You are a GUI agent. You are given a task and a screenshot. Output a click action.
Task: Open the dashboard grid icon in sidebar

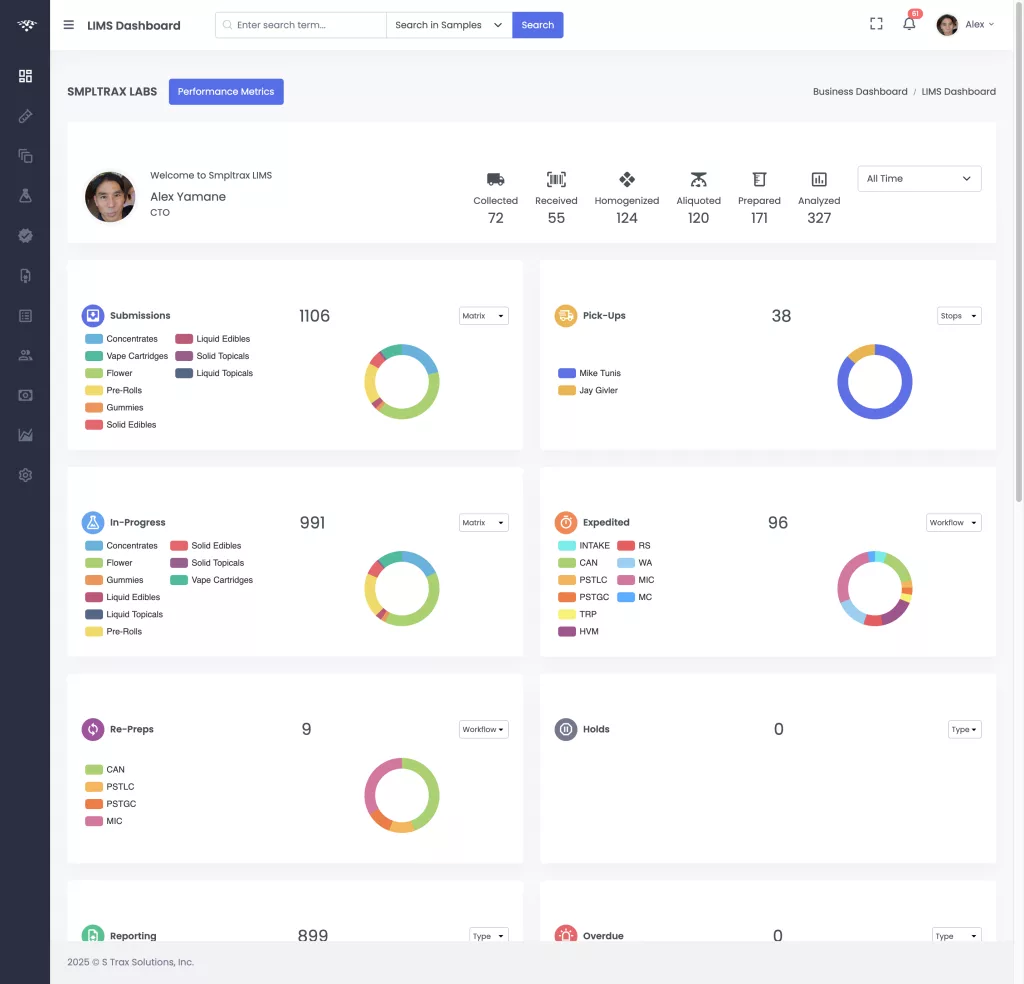(25, 76)
